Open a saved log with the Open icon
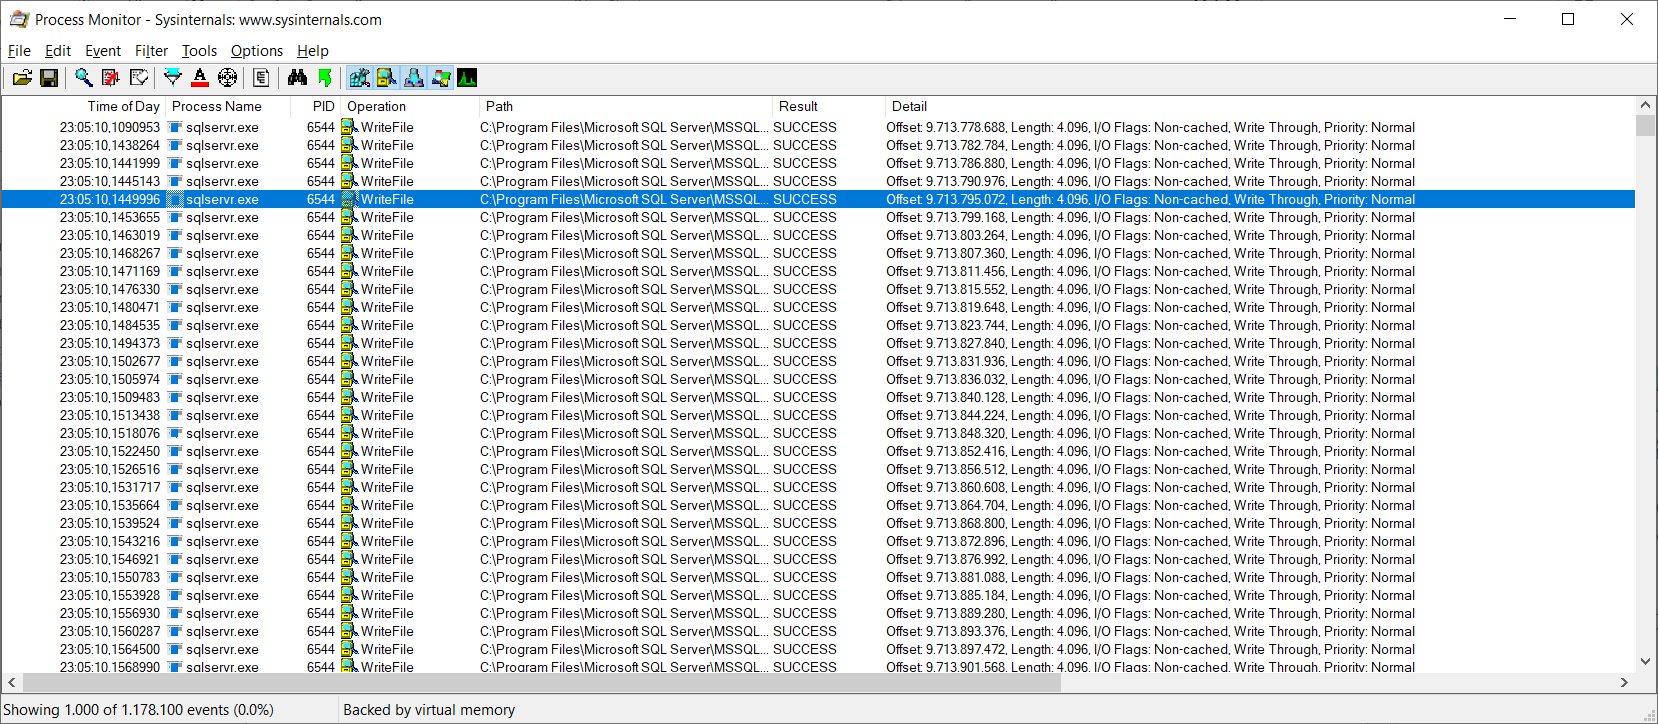This screenshot has height=724, width=1658. [x=22, y=78]
